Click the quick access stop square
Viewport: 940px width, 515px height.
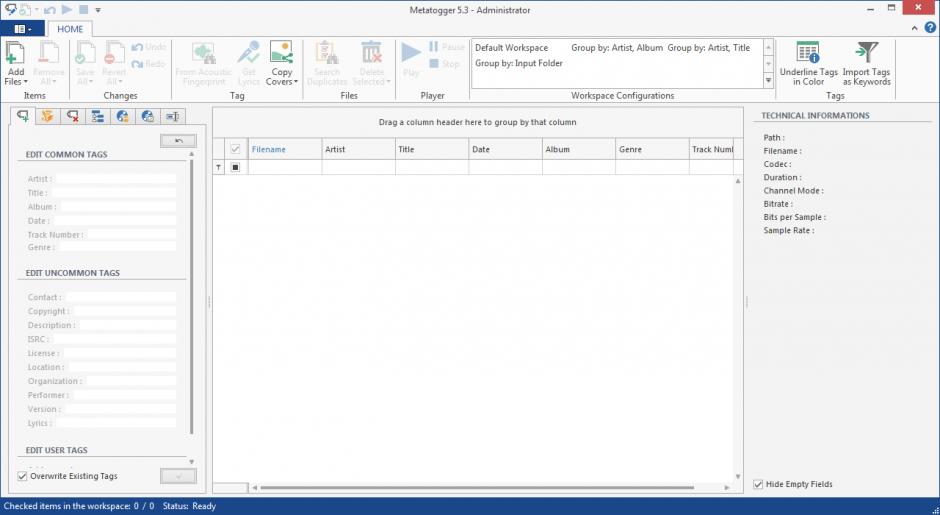click(84, 10)
